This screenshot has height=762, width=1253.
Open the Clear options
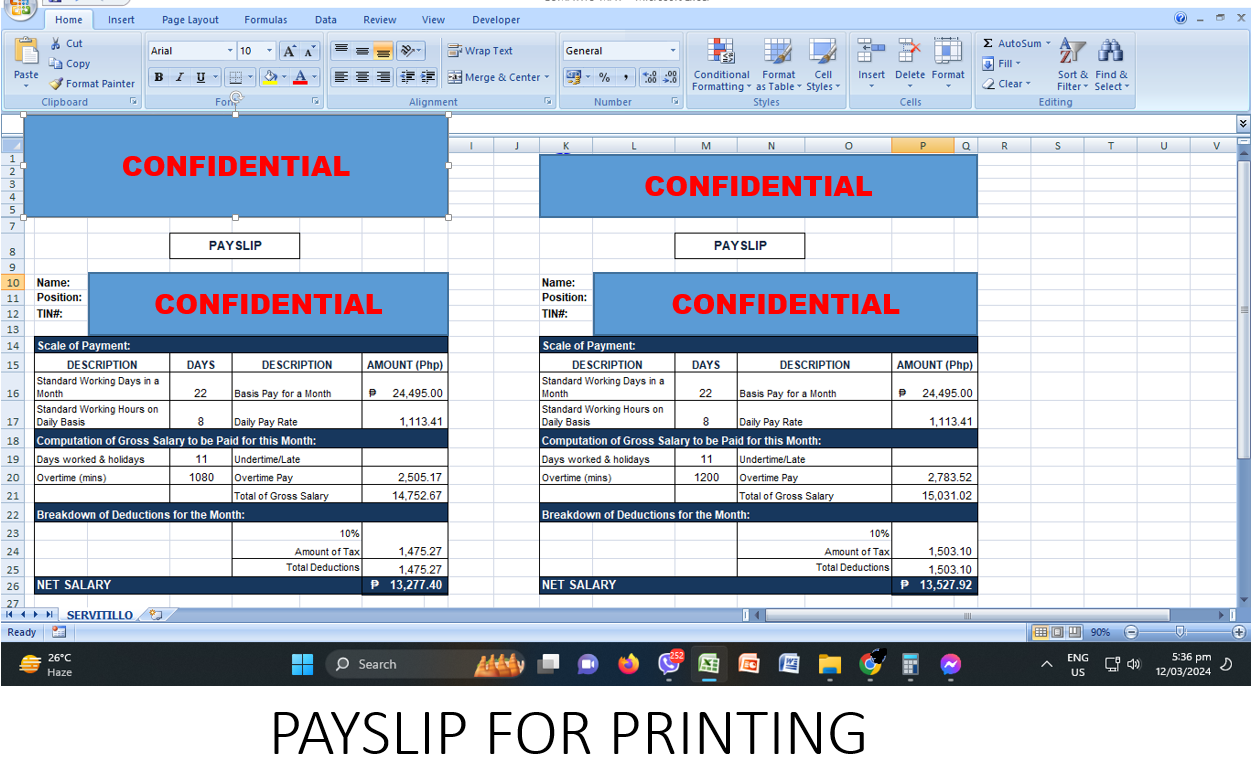point(1006,84)
